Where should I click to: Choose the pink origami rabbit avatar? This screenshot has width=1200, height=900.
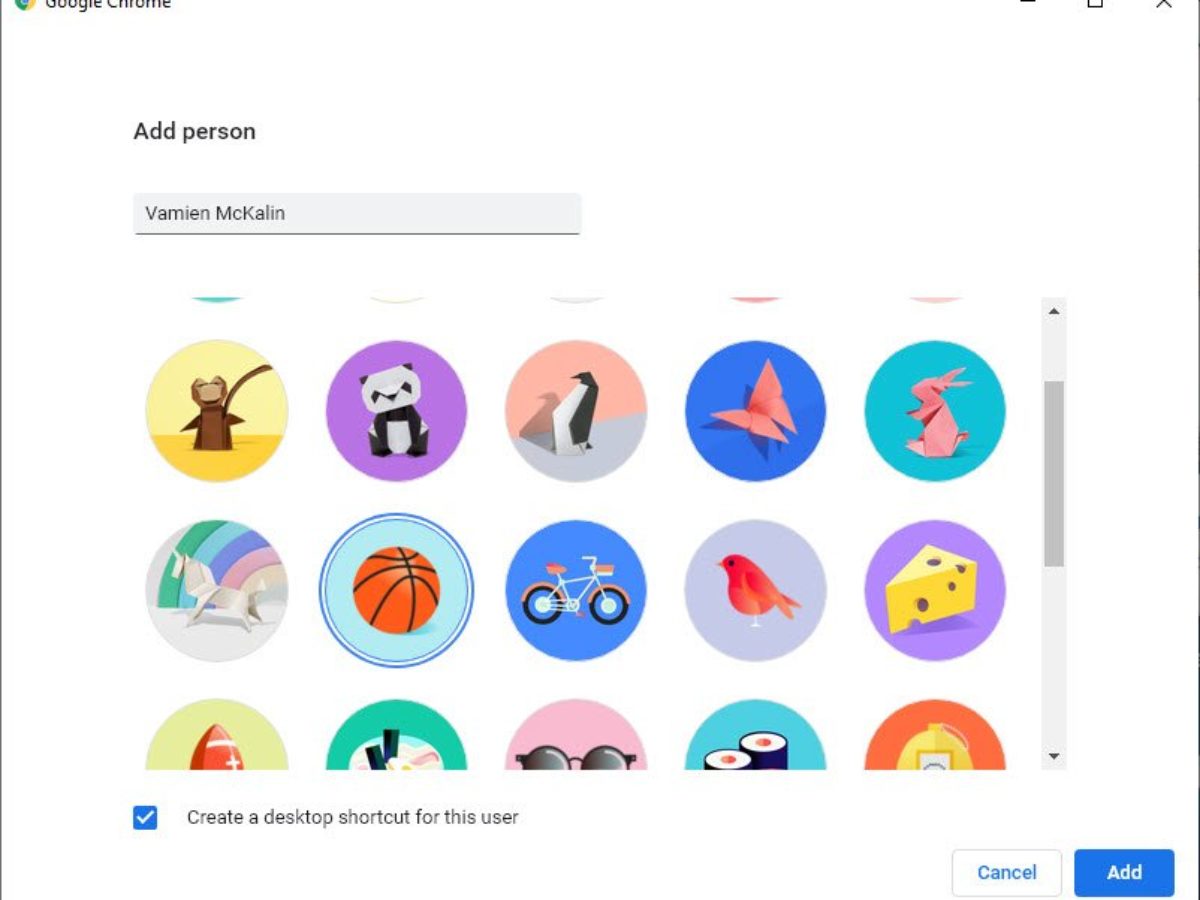pos(935,411)
